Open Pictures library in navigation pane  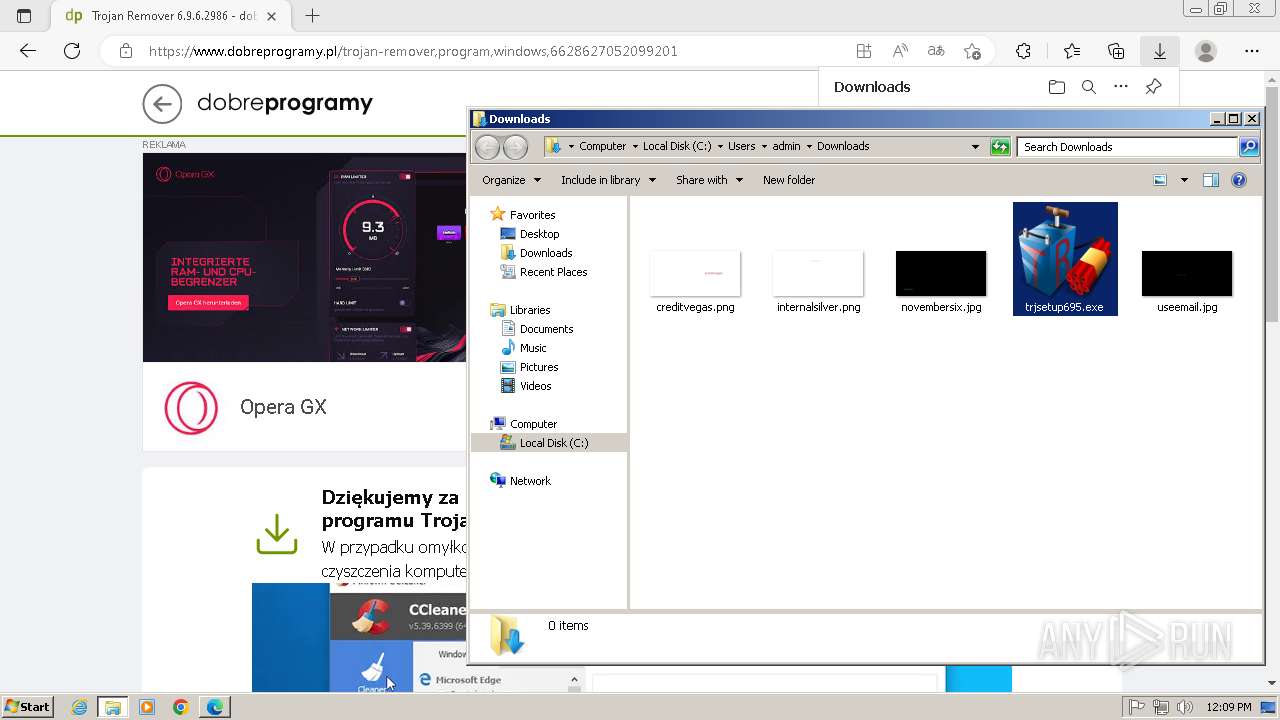539,367
